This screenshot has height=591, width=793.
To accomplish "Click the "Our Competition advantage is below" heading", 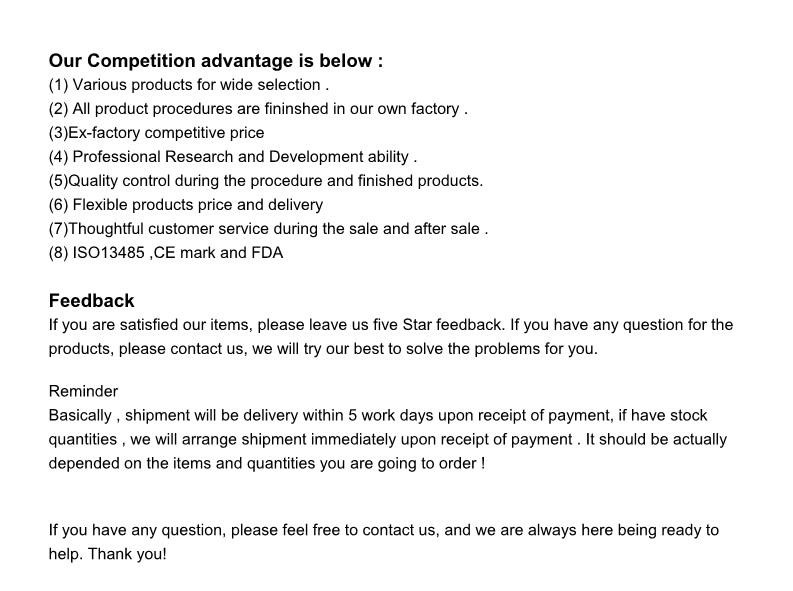I will [x=216, y=61].
